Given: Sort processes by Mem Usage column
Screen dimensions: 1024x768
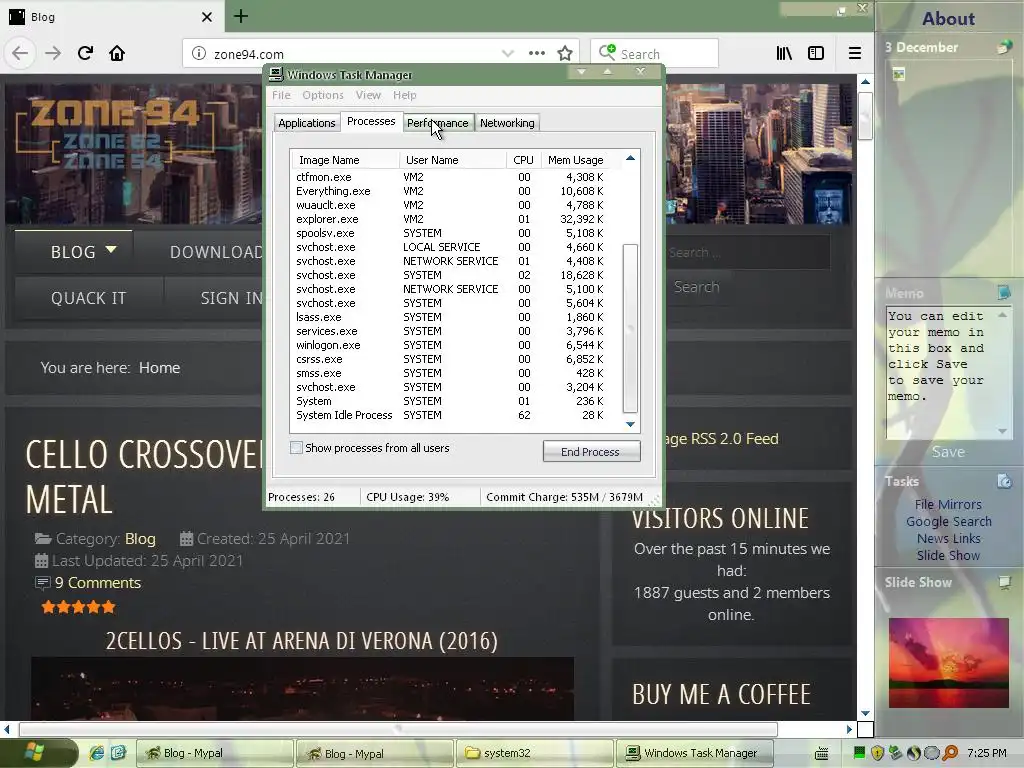Looking at the screenshot, I should [x=575, y=160].
